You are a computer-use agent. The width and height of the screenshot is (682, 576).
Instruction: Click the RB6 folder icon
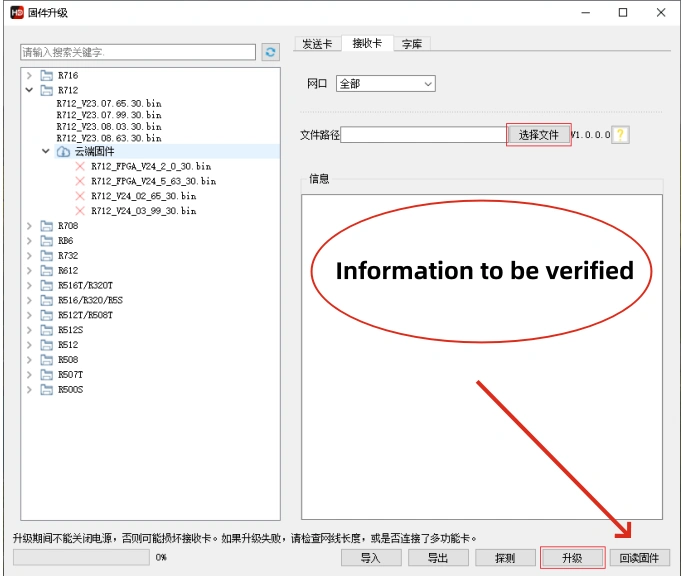pos(47,240)
